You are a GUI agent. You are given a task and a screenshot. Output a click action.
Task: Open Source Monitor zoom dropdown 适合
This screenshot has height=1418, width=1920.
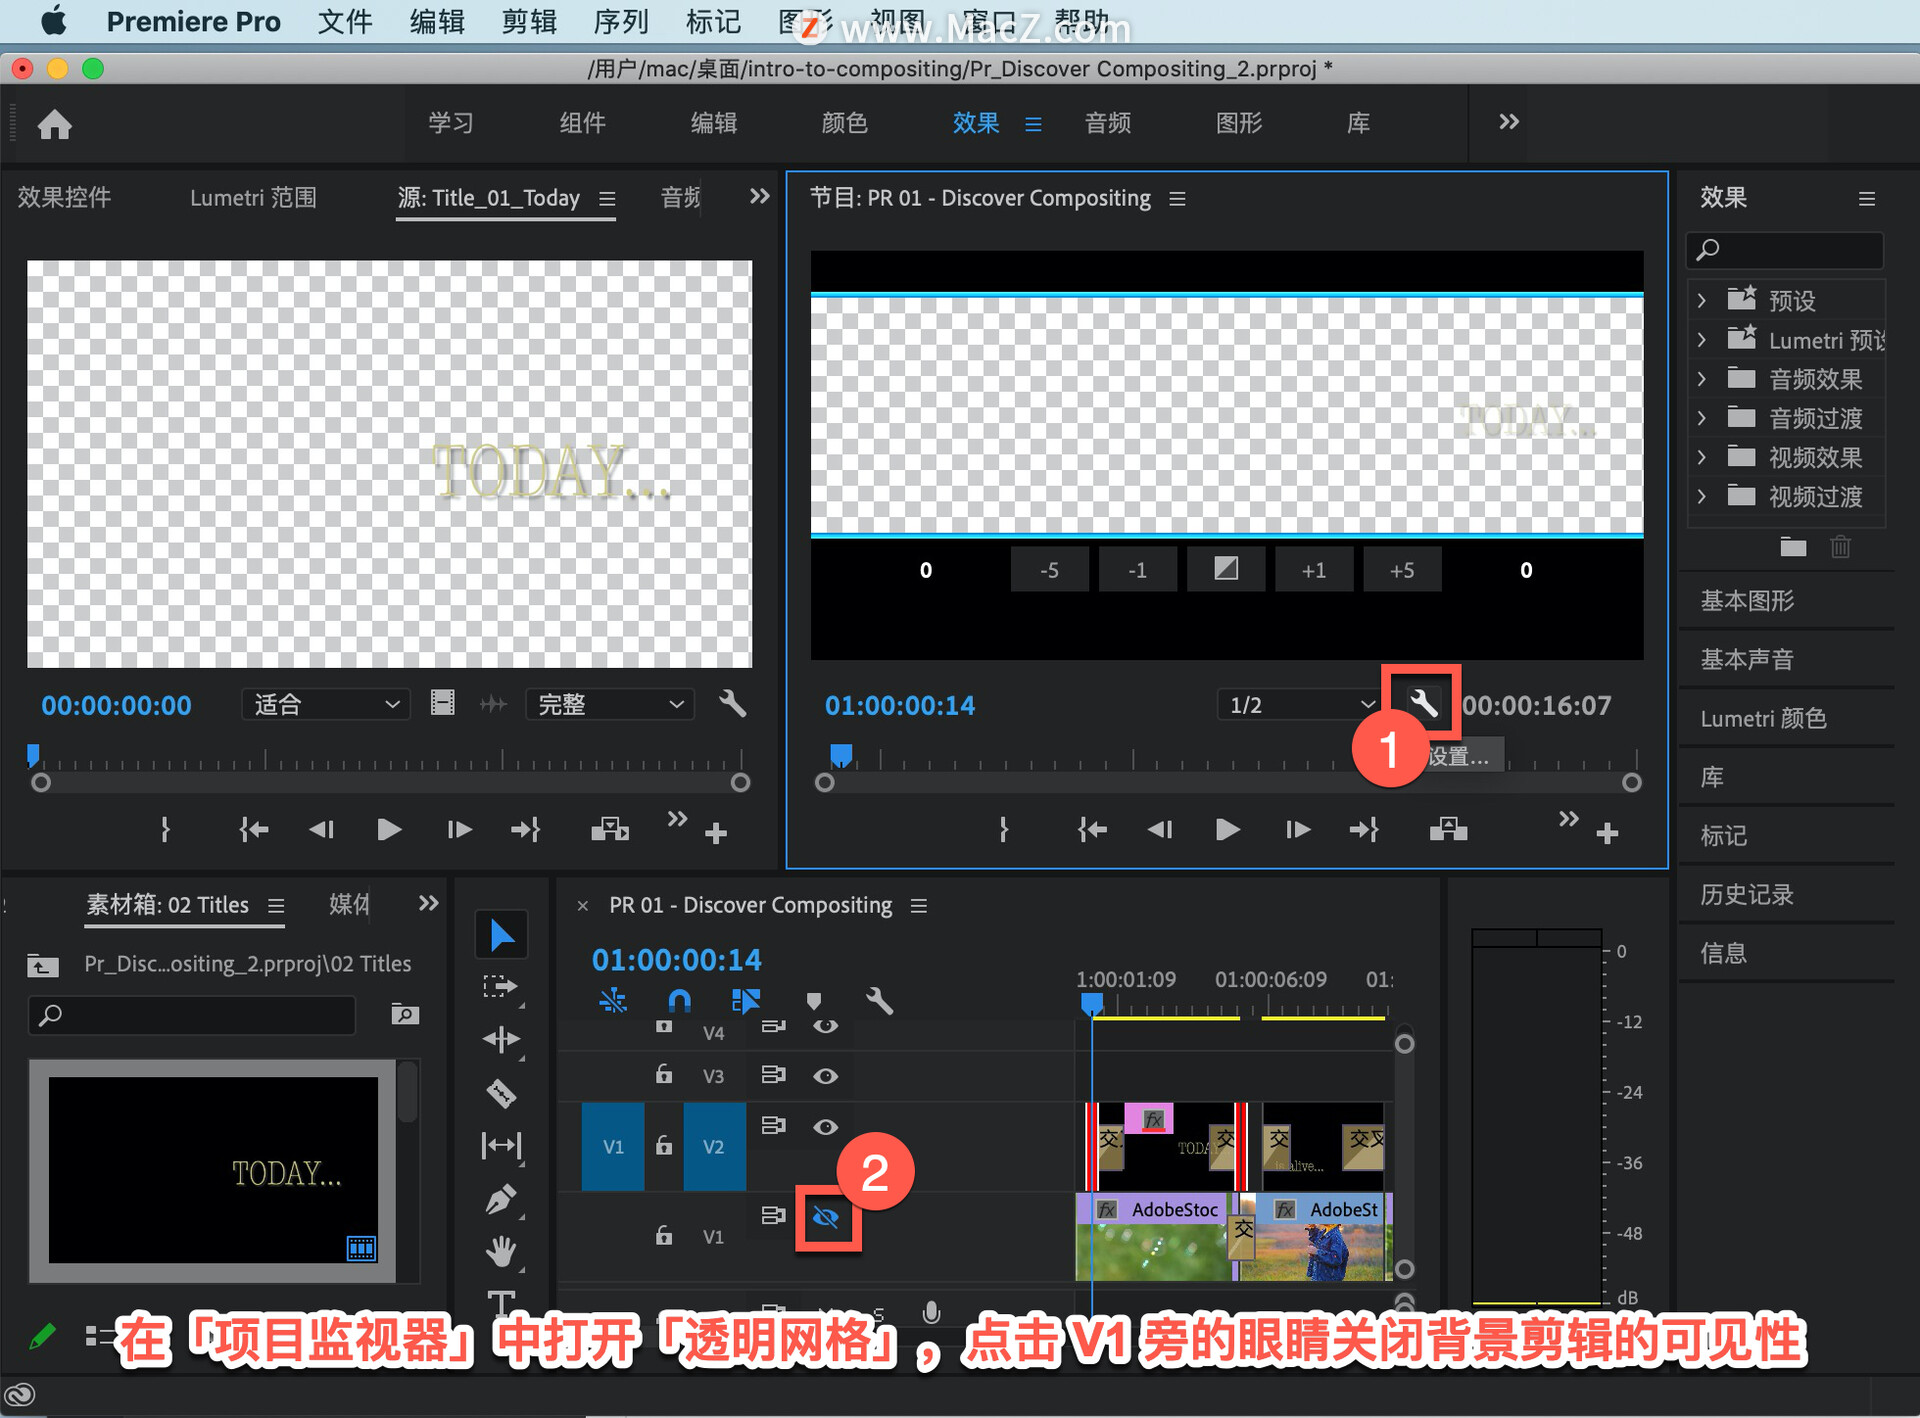(x=326, y=704)
